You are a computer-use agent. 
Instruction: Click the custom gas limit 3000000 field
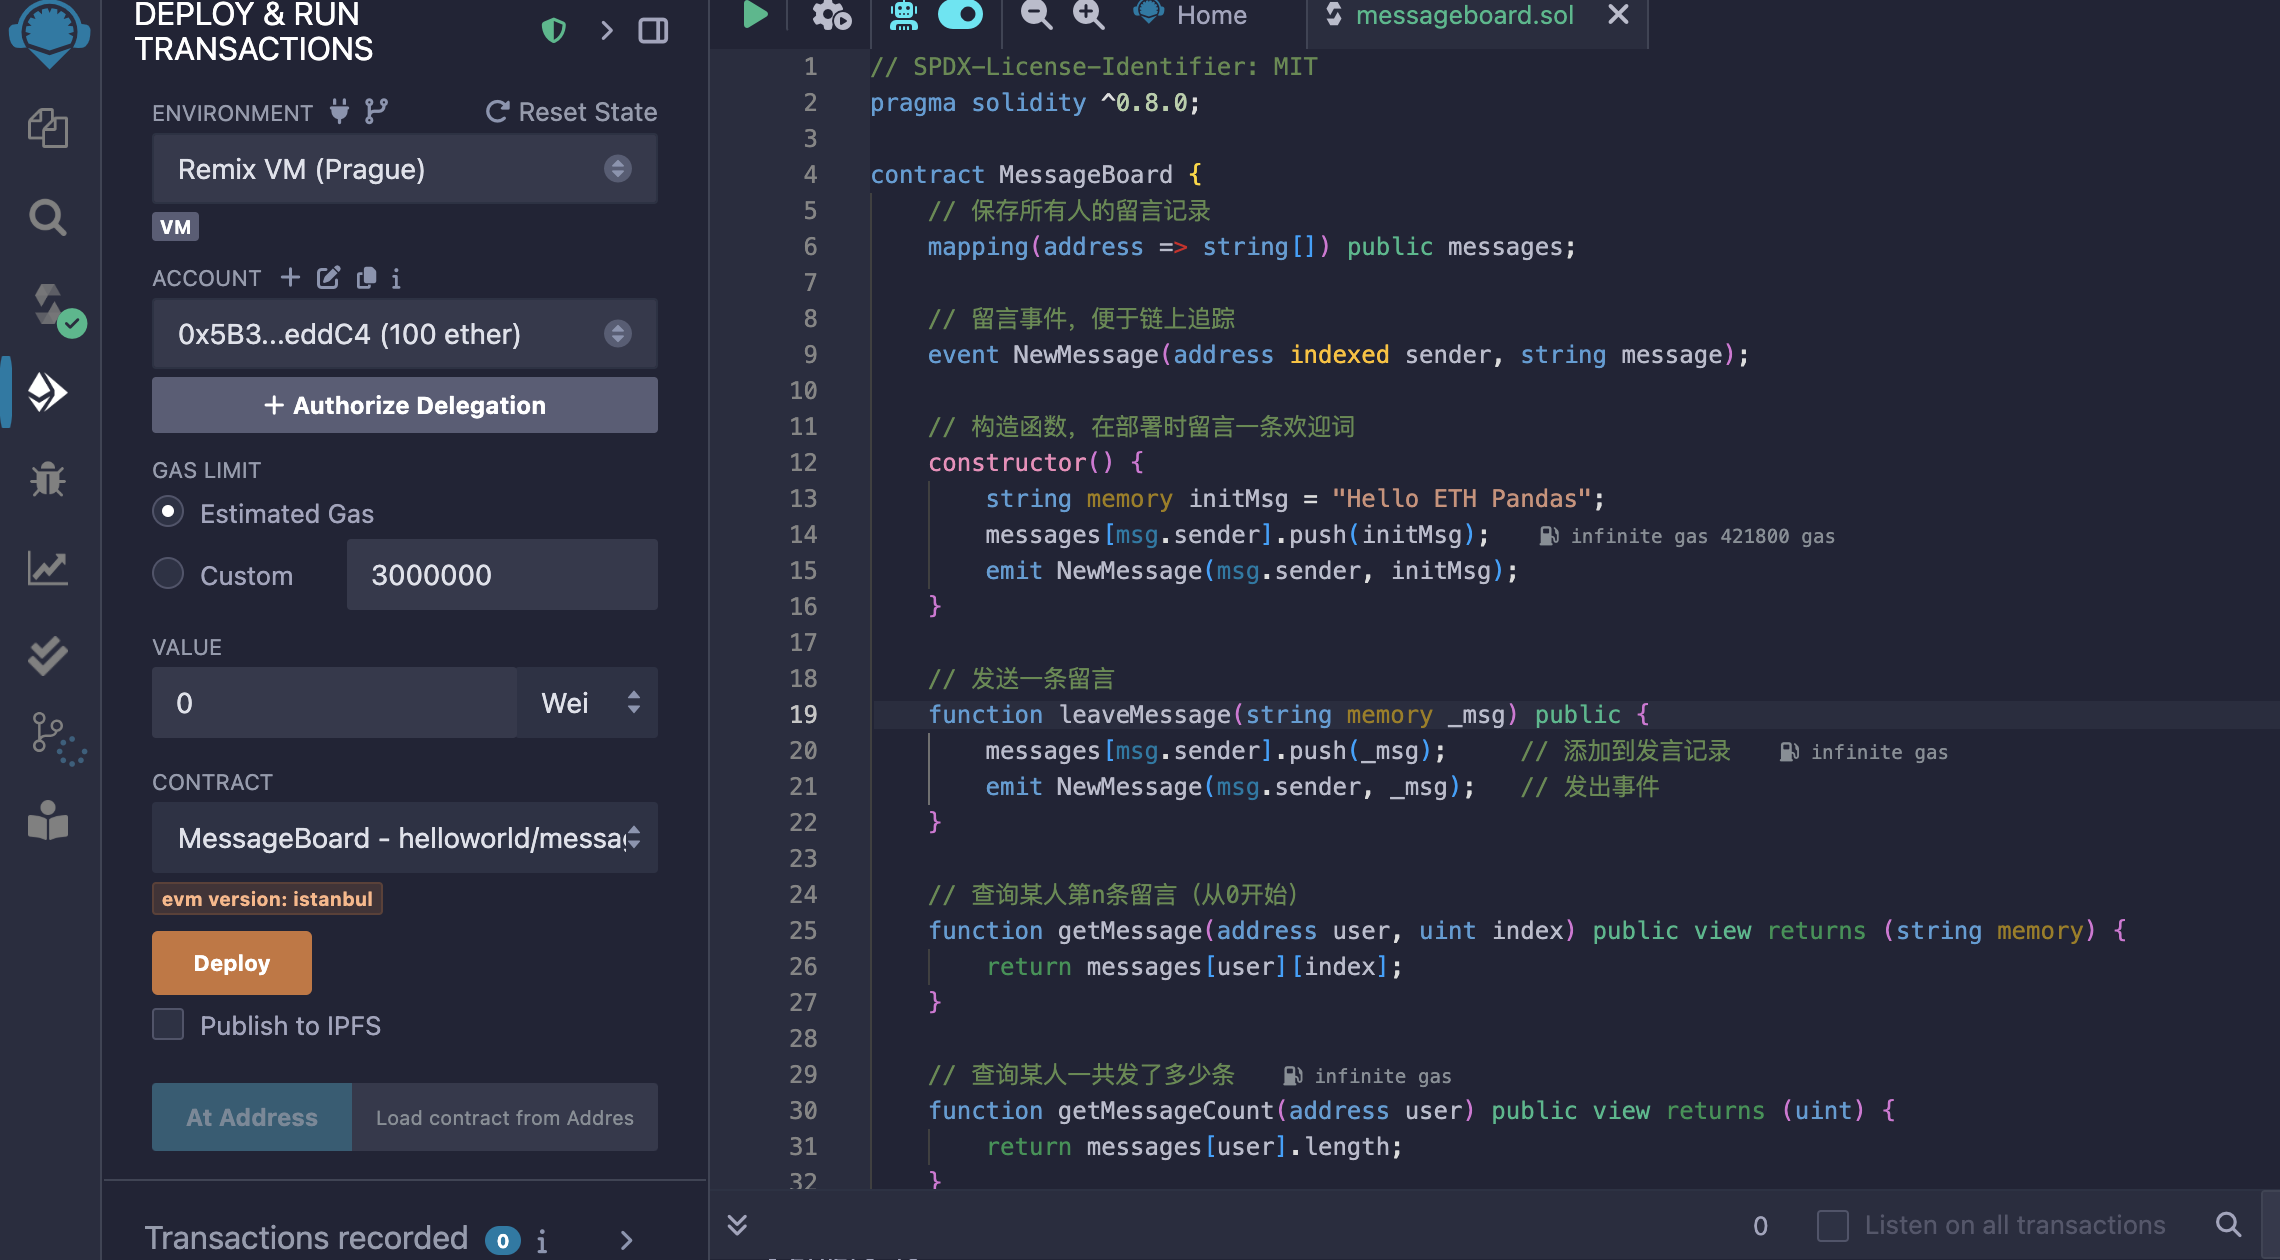[502, 575]
